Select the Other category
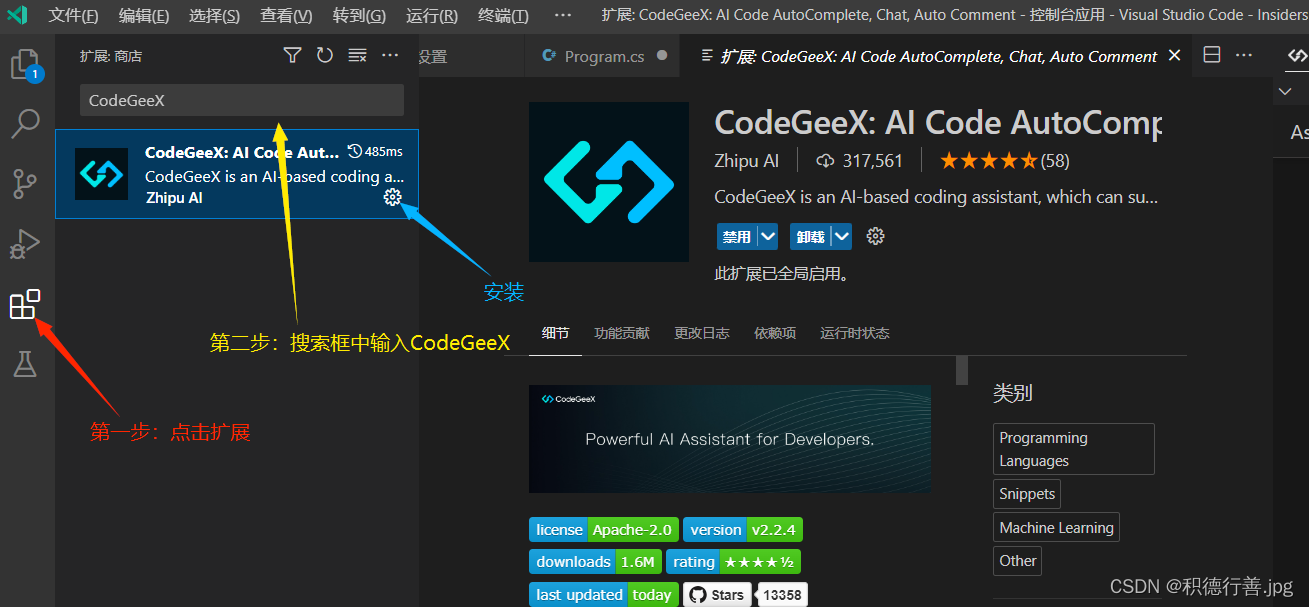The height and width of the screenshot is (607, 1309). (1018, 561)
